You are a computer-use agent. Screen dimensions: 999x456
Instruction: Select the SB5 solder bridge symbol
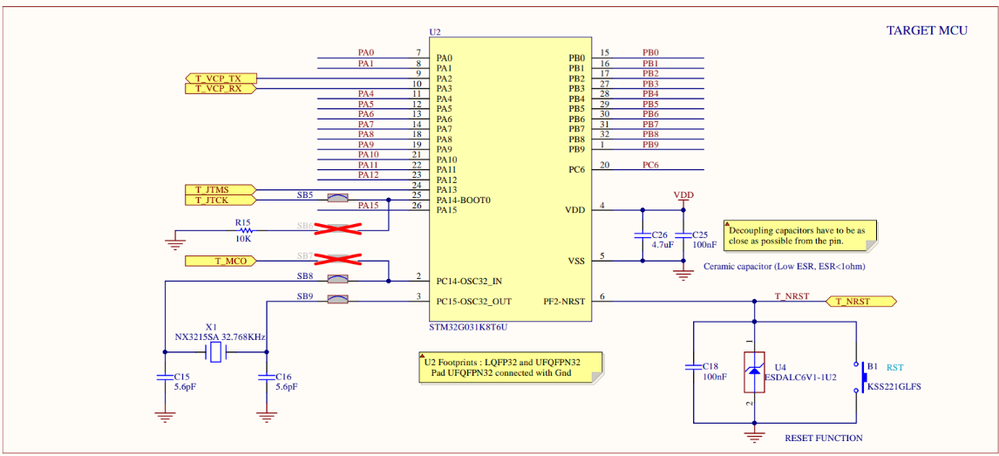pos(337,199)
